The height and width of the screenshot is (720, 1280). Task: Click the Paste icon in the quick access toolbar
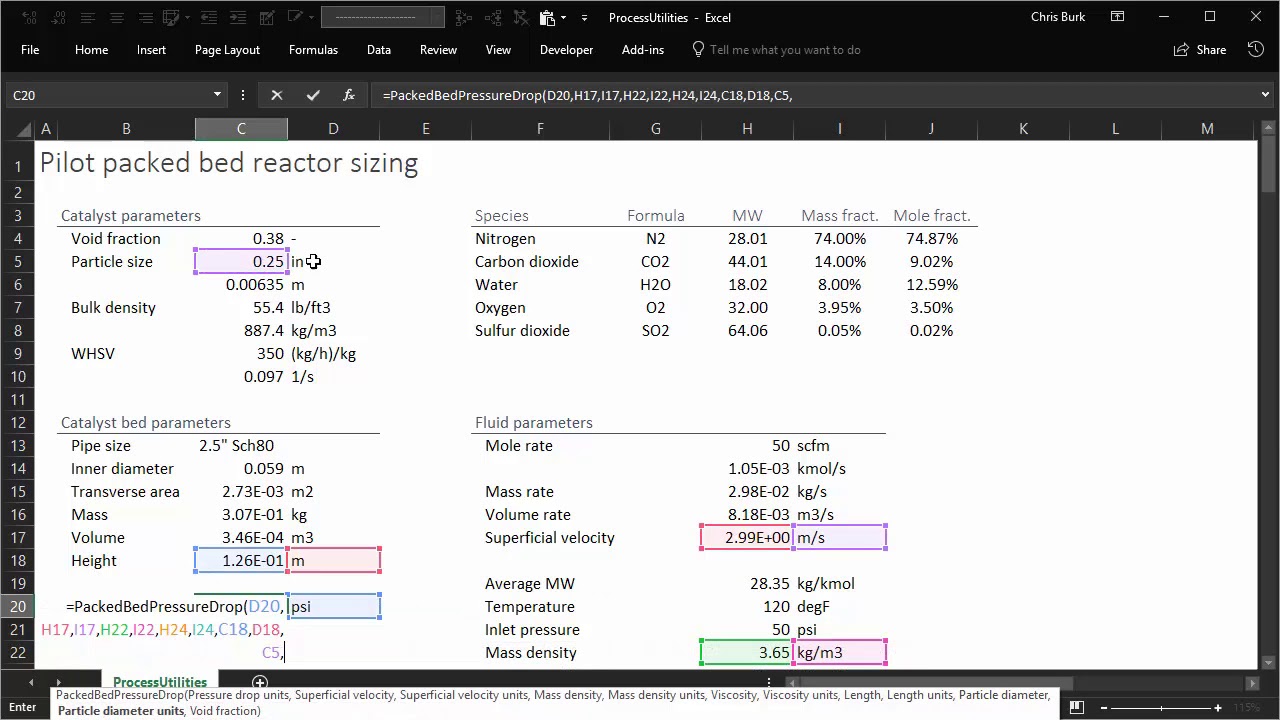tap(547, 17)
